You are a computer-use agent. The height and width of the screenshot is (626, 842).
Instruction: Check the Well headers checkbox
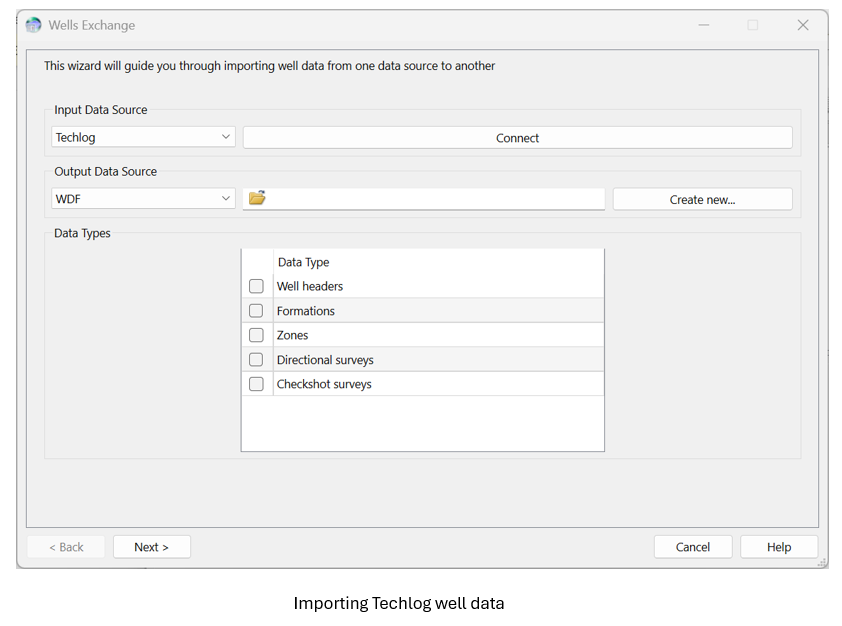pos(256,286)
